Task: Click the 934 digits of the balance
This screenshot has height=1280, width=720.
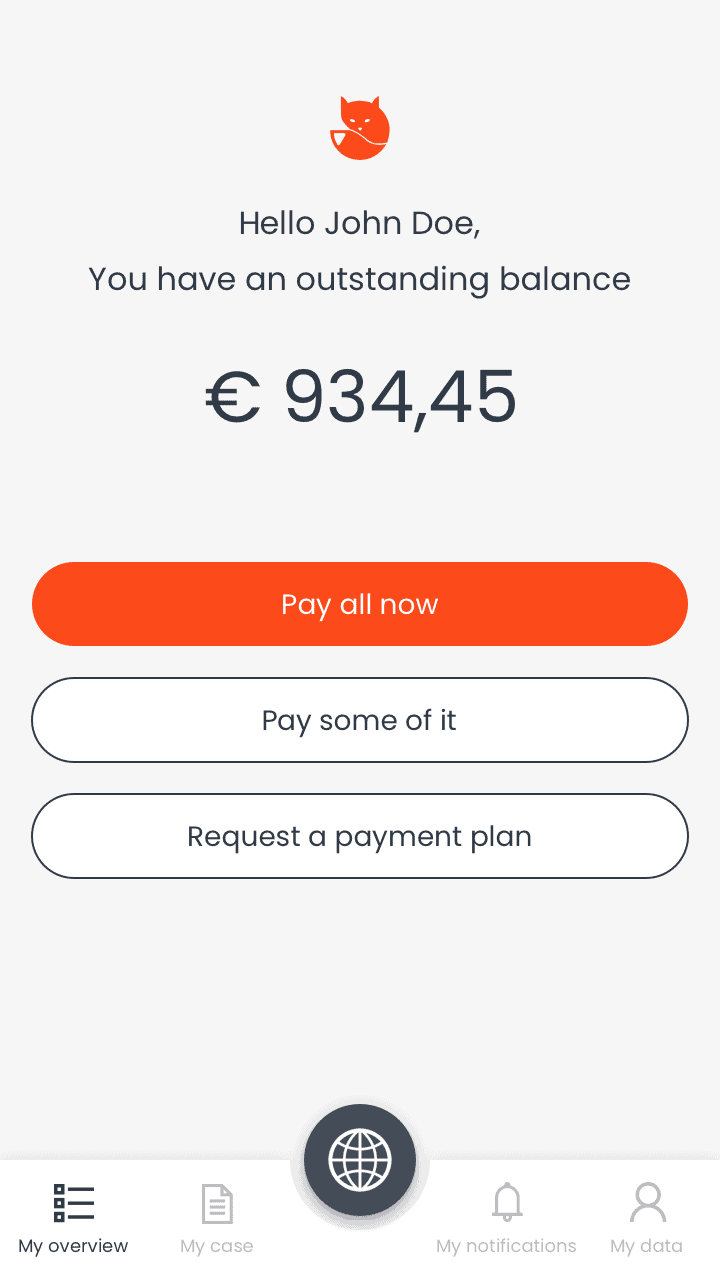Action: click(x=345, y=396)
